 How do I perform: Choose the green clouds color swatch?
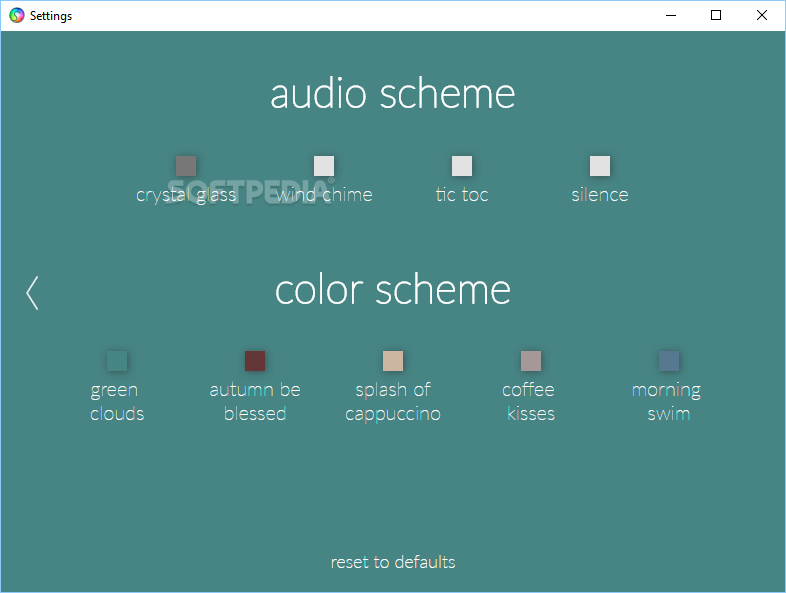117,361
